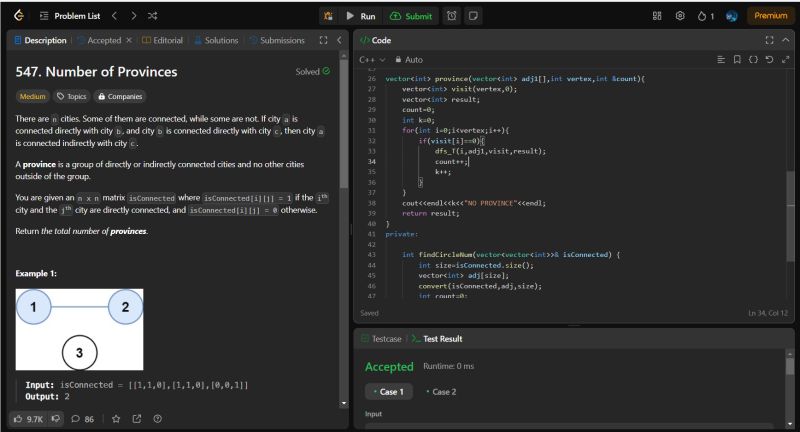Toggle the Auto lock setting
The width and height of the screenshot is (800, 432).
point(409,60)
